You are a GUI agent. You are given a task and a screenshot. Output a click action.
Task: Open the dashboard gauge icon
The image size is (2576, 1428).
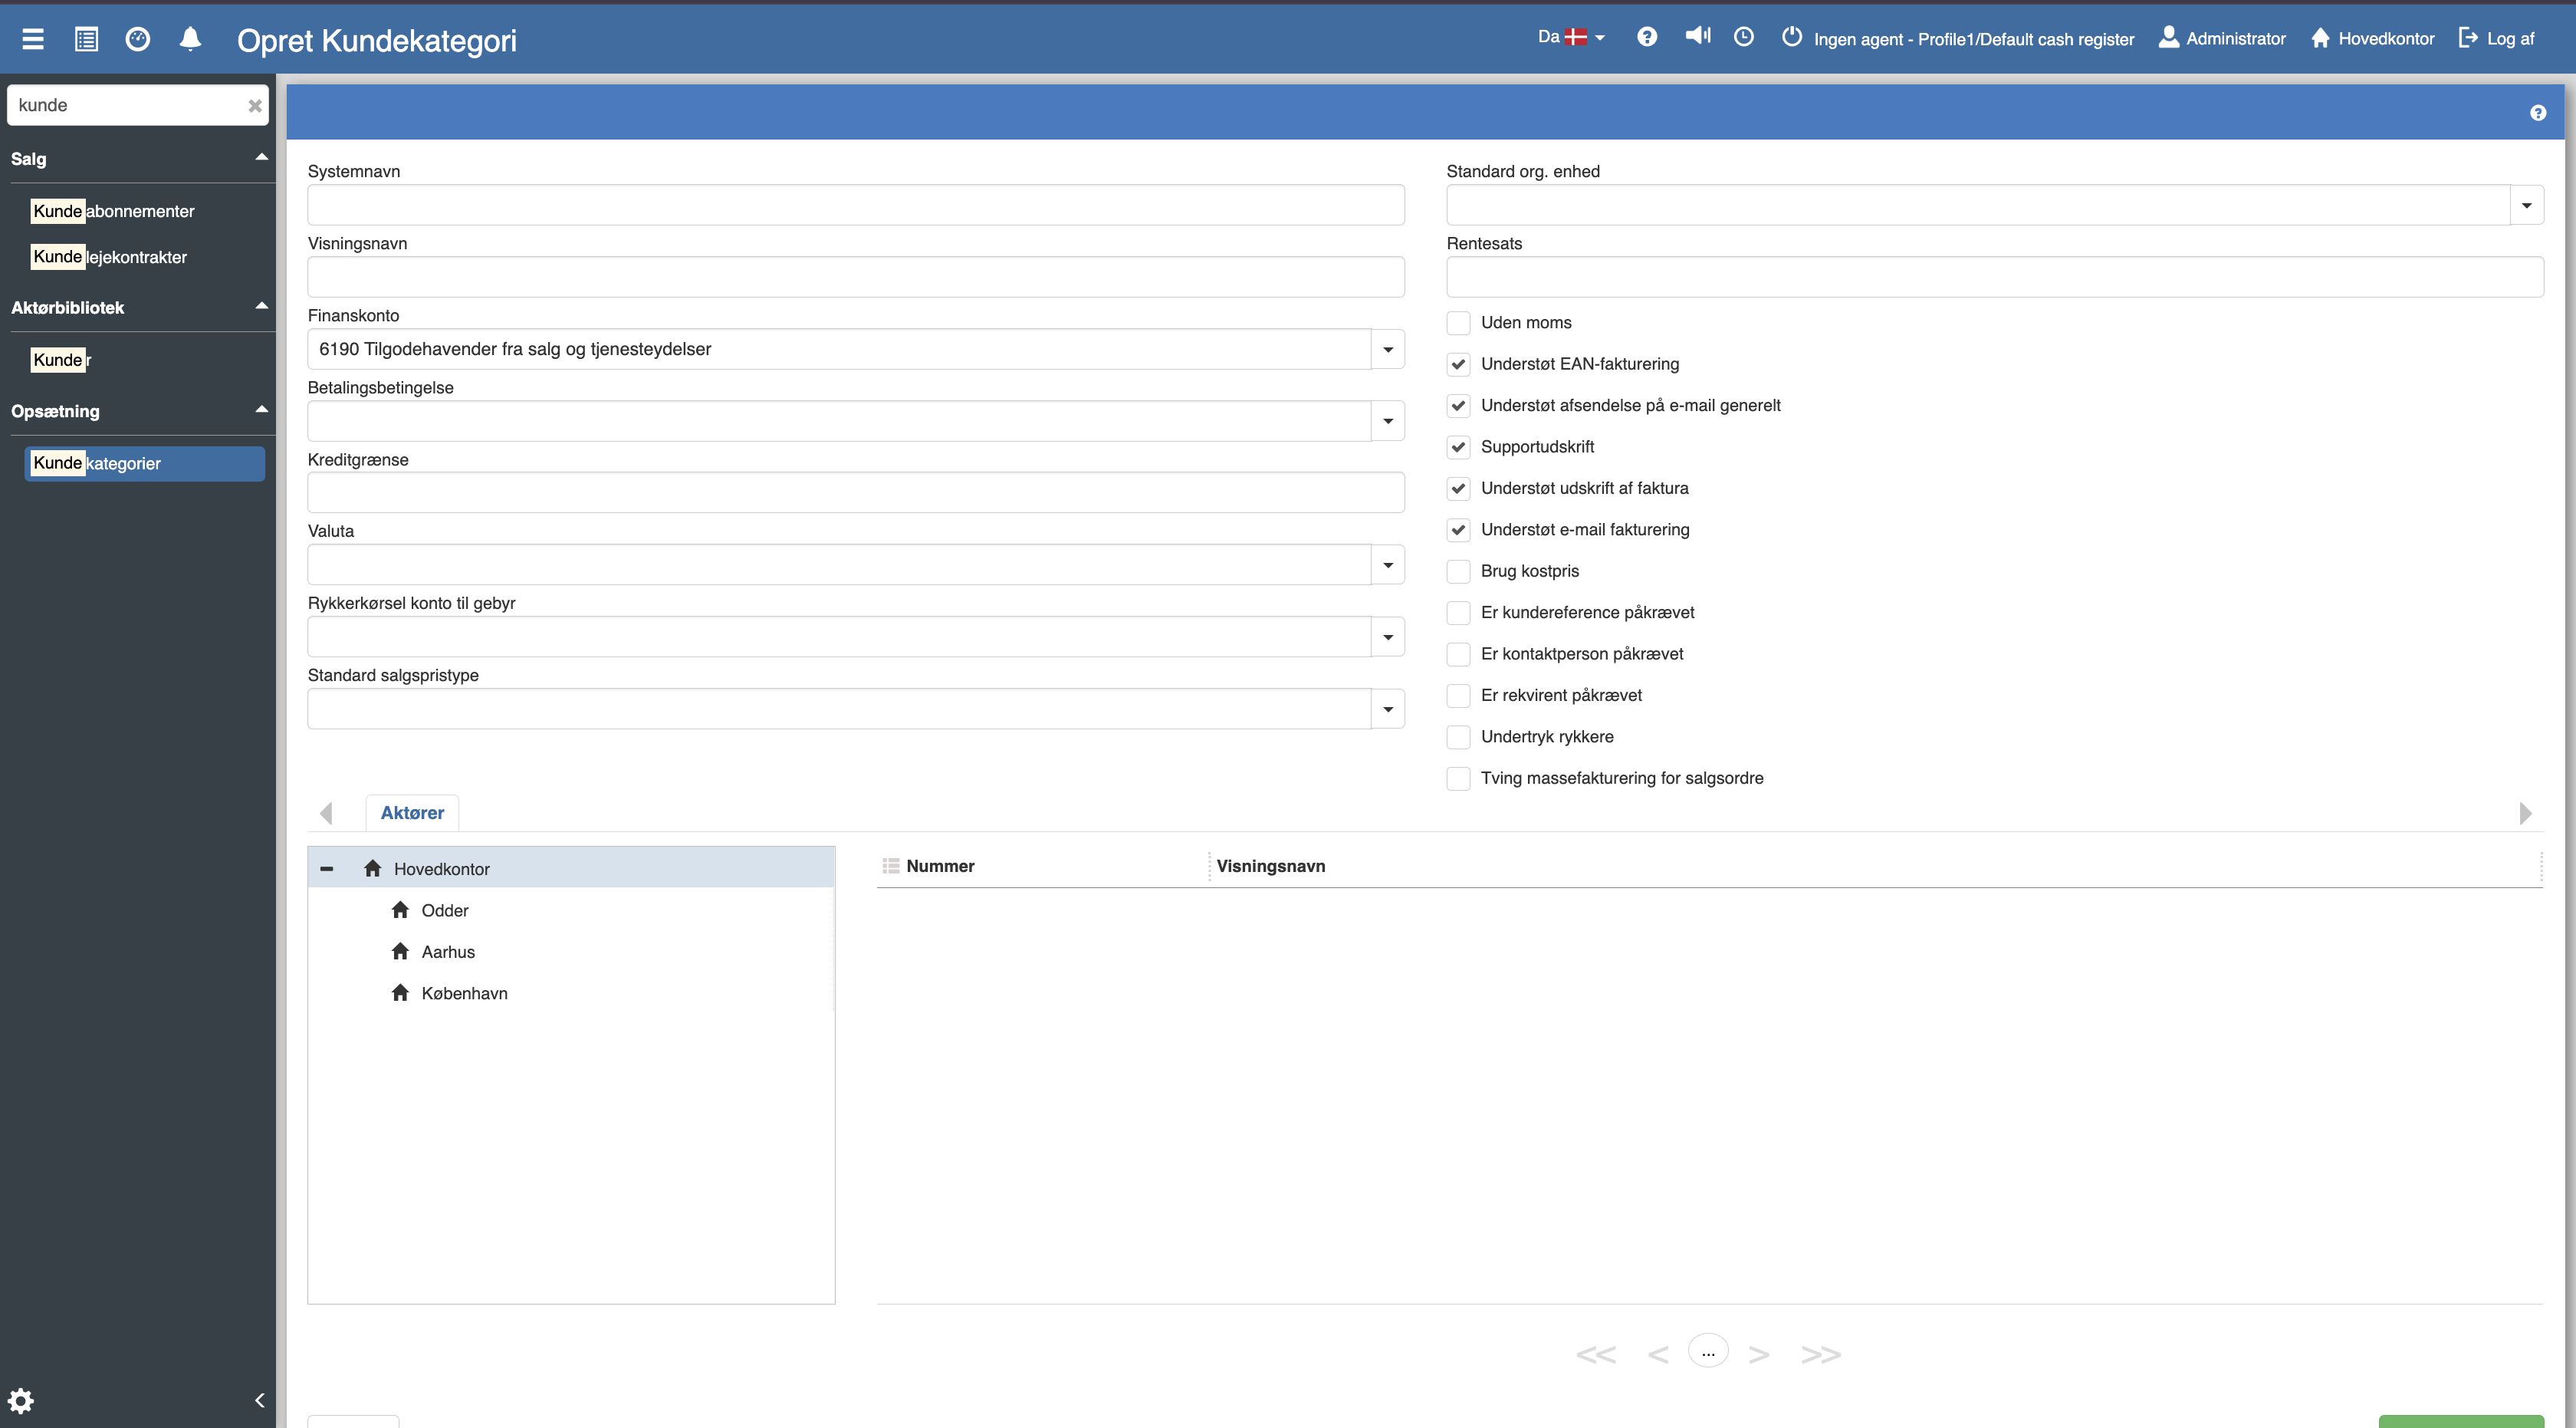(x=138, y=39)
